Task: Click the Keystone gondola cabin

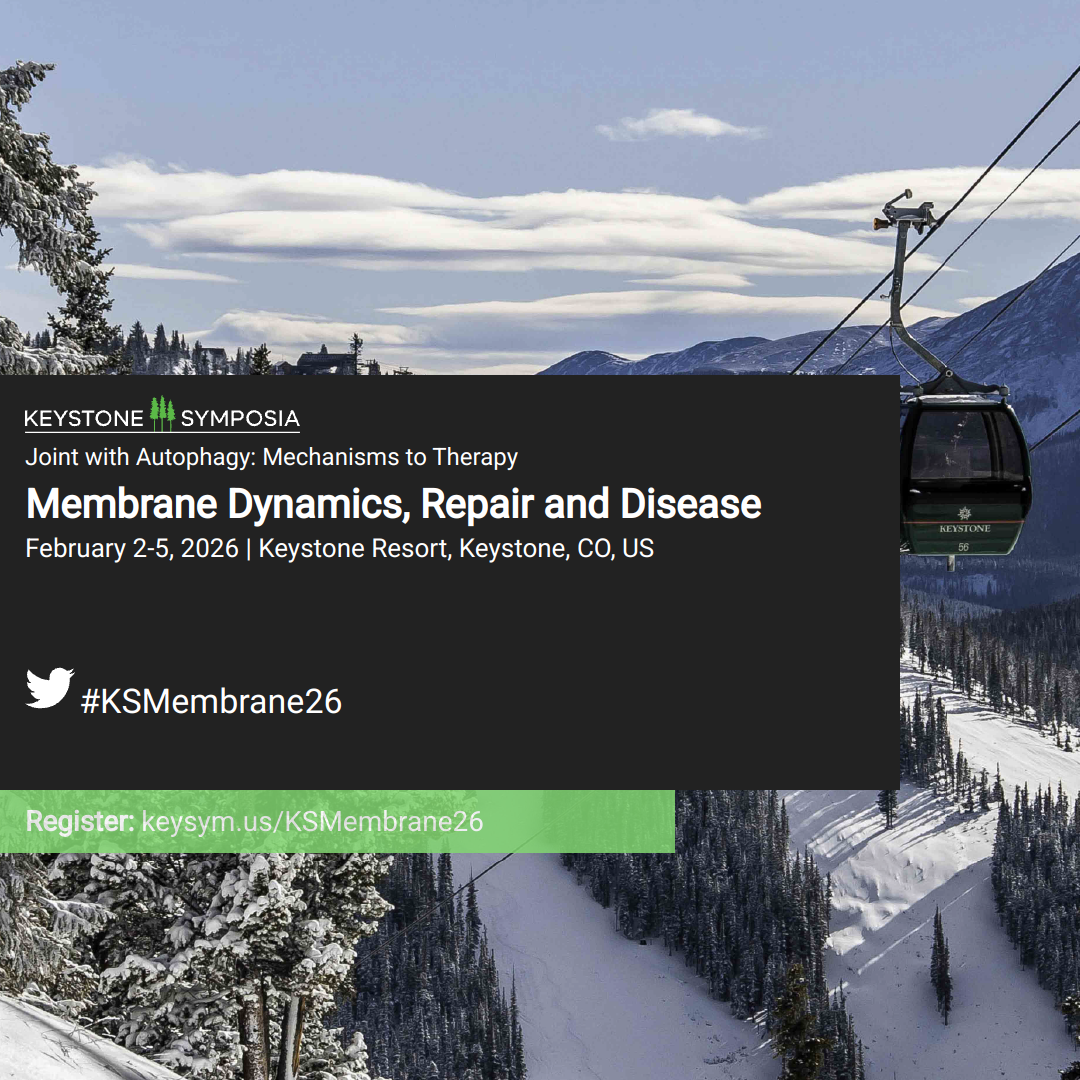Action: pos(964,477)
